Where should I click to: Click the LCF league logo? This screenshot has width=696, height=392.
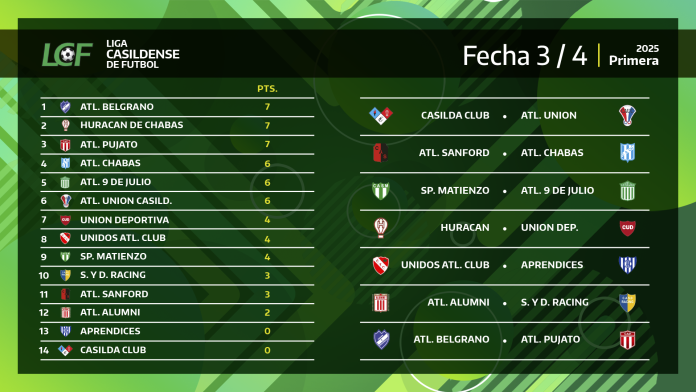click(67, 55)
